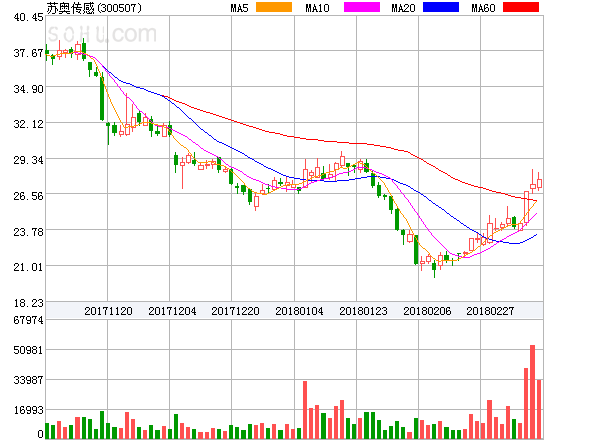Click the 40.45 price axis label
600x440 pixels.
(28, 17)
